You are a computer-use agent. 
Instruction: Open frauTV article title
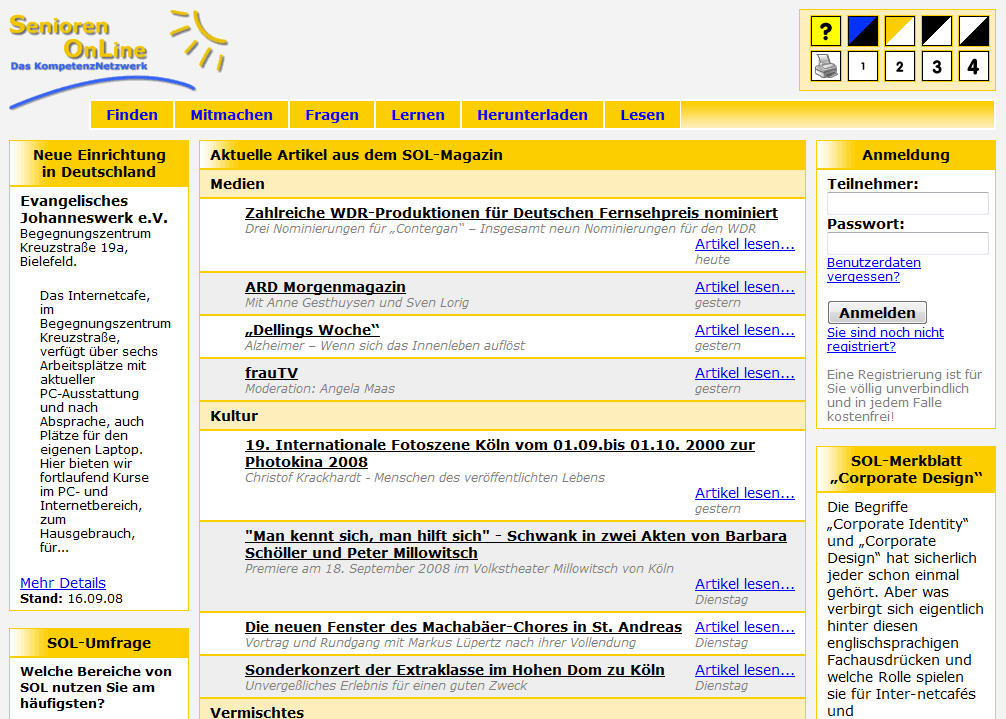271,373
